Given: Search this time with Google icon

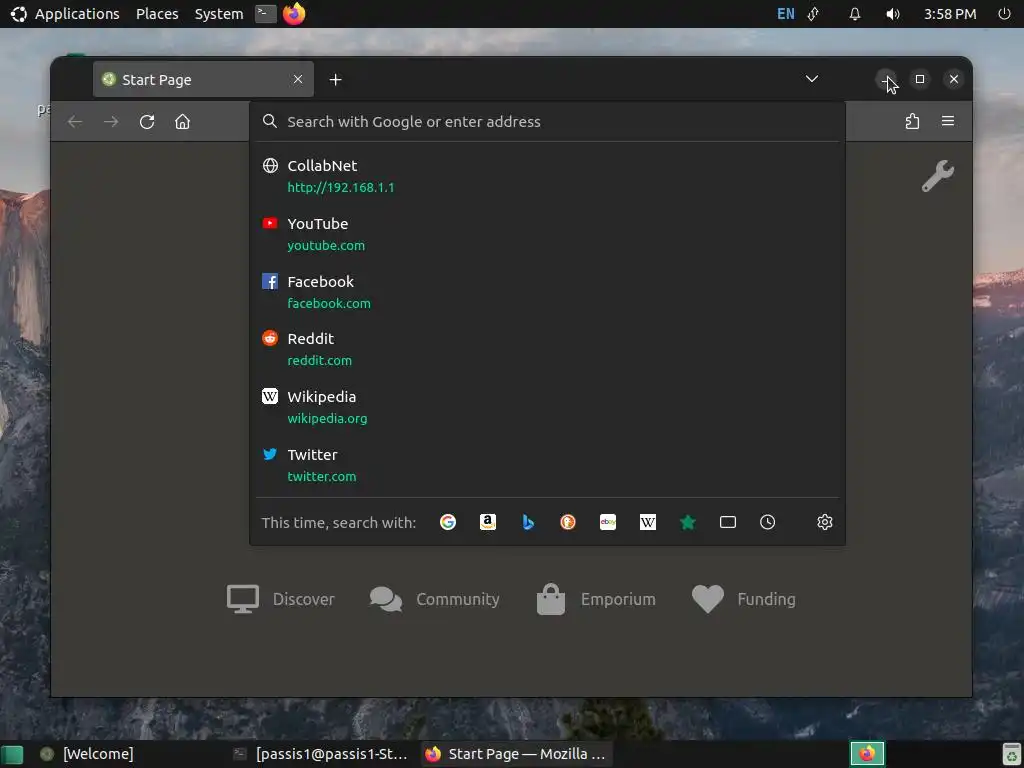Looking at the screenshot, I should [448, 522].
